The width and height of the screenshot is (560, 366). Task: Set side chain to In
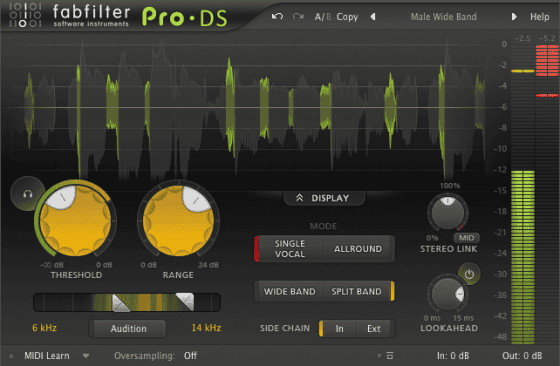[x=339, y=329]
